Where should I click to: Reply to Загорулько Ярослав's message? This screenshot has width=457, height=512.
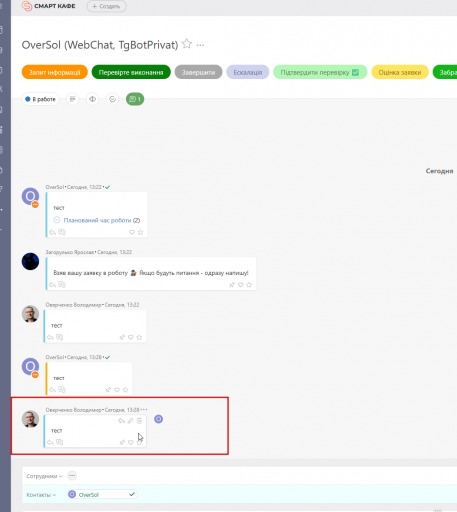tap(52, 284)
